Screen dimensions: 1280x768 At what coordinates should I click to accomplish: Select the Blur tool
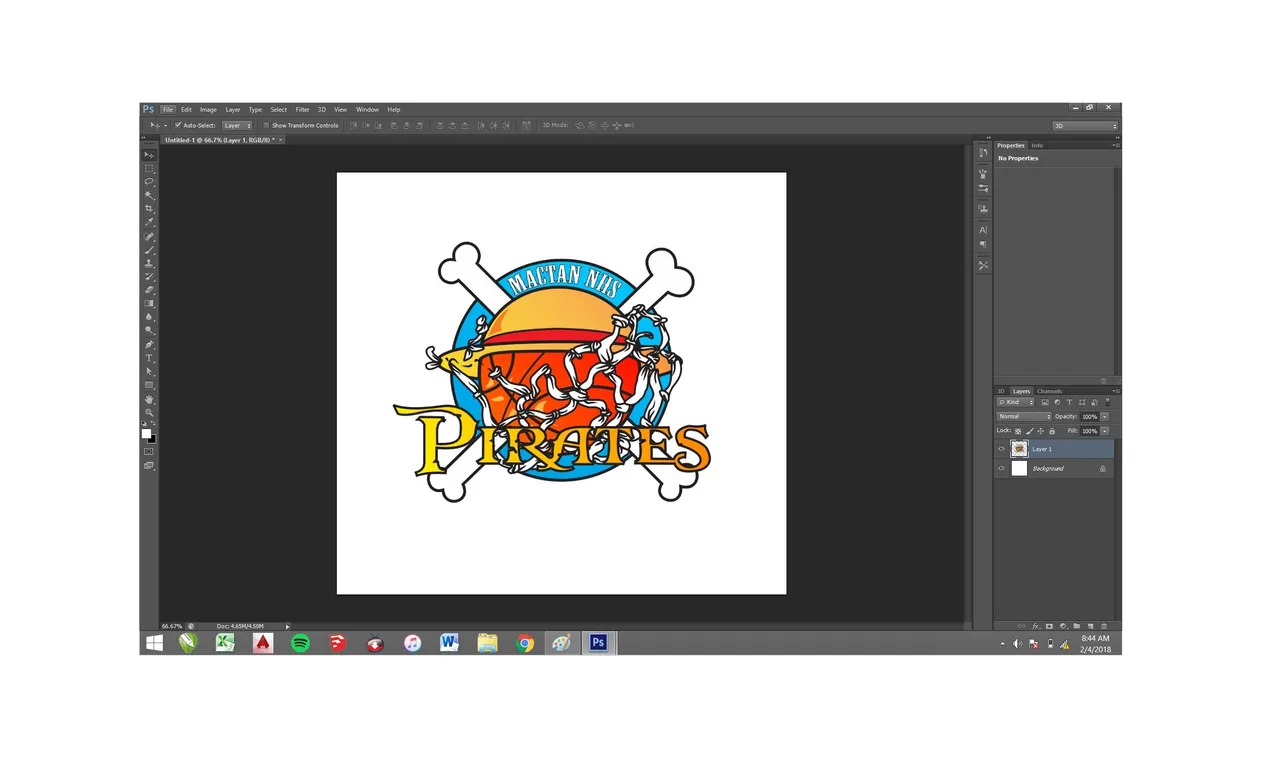click(149, 317)
